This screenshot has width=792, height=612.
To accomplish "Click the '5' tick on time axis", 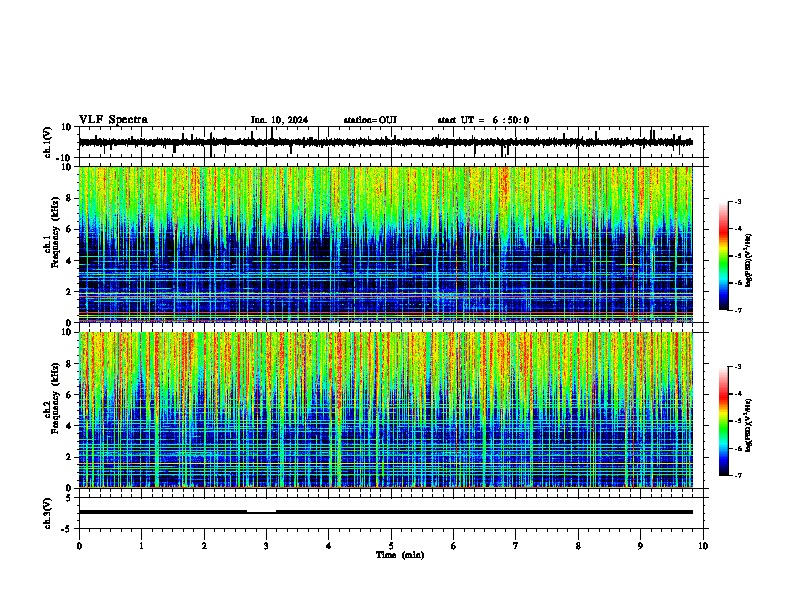I will coord(391,546).
